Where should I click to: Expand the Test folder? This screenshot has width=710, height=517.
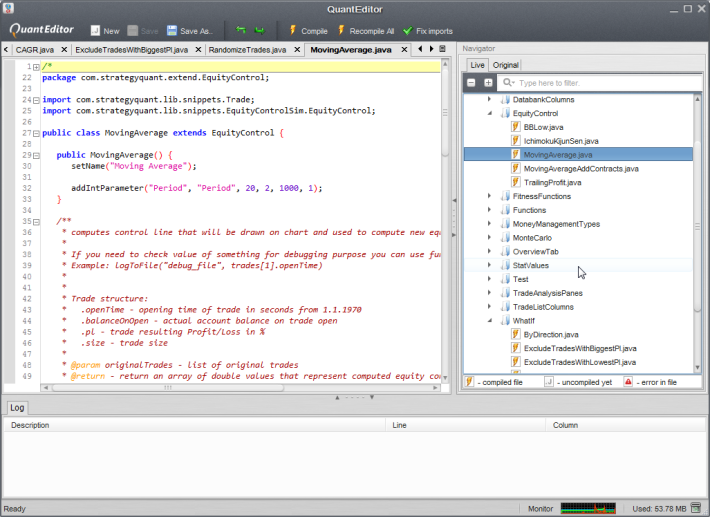coord(489,279)
